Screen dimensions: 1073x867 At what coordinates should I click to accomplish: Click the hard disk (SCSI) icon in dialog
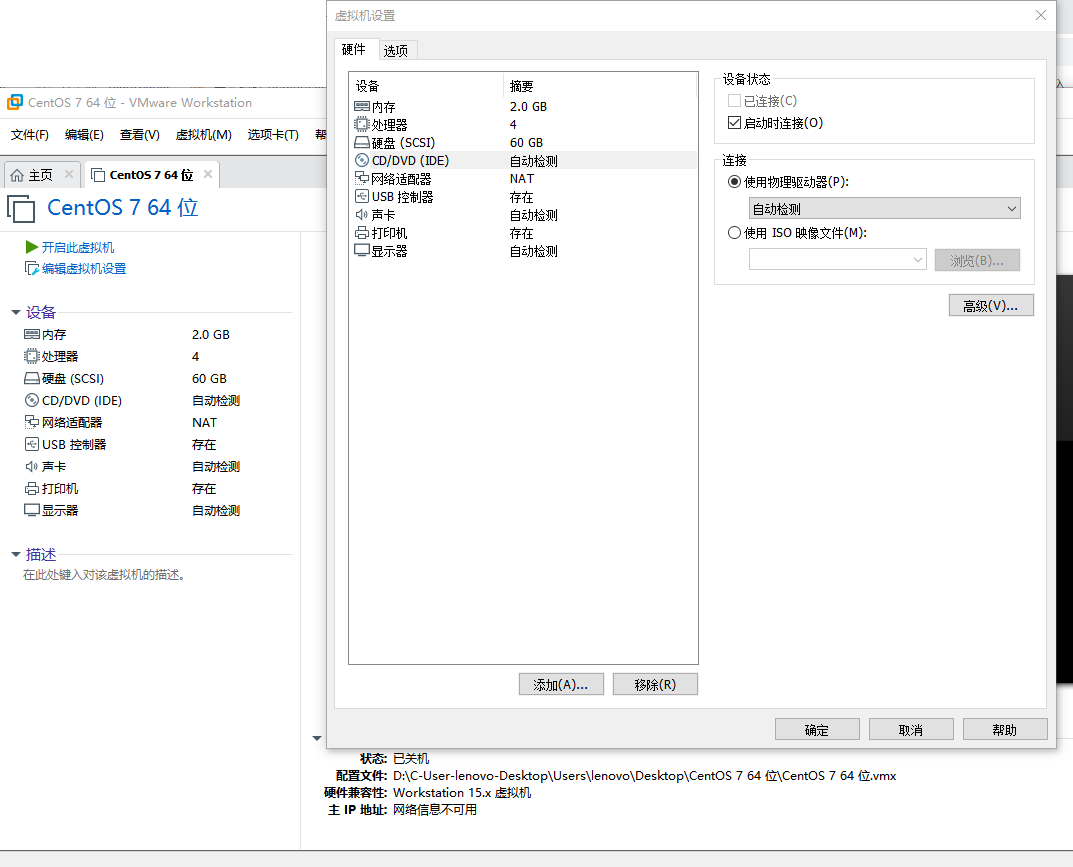pos(362,142)
